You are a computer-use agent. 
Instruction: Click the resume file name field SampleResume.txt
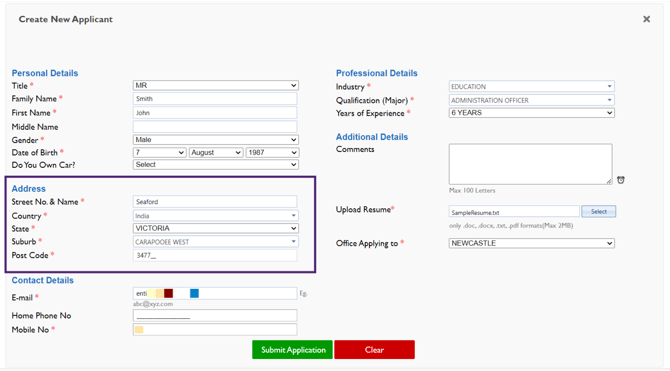[514, 212]
